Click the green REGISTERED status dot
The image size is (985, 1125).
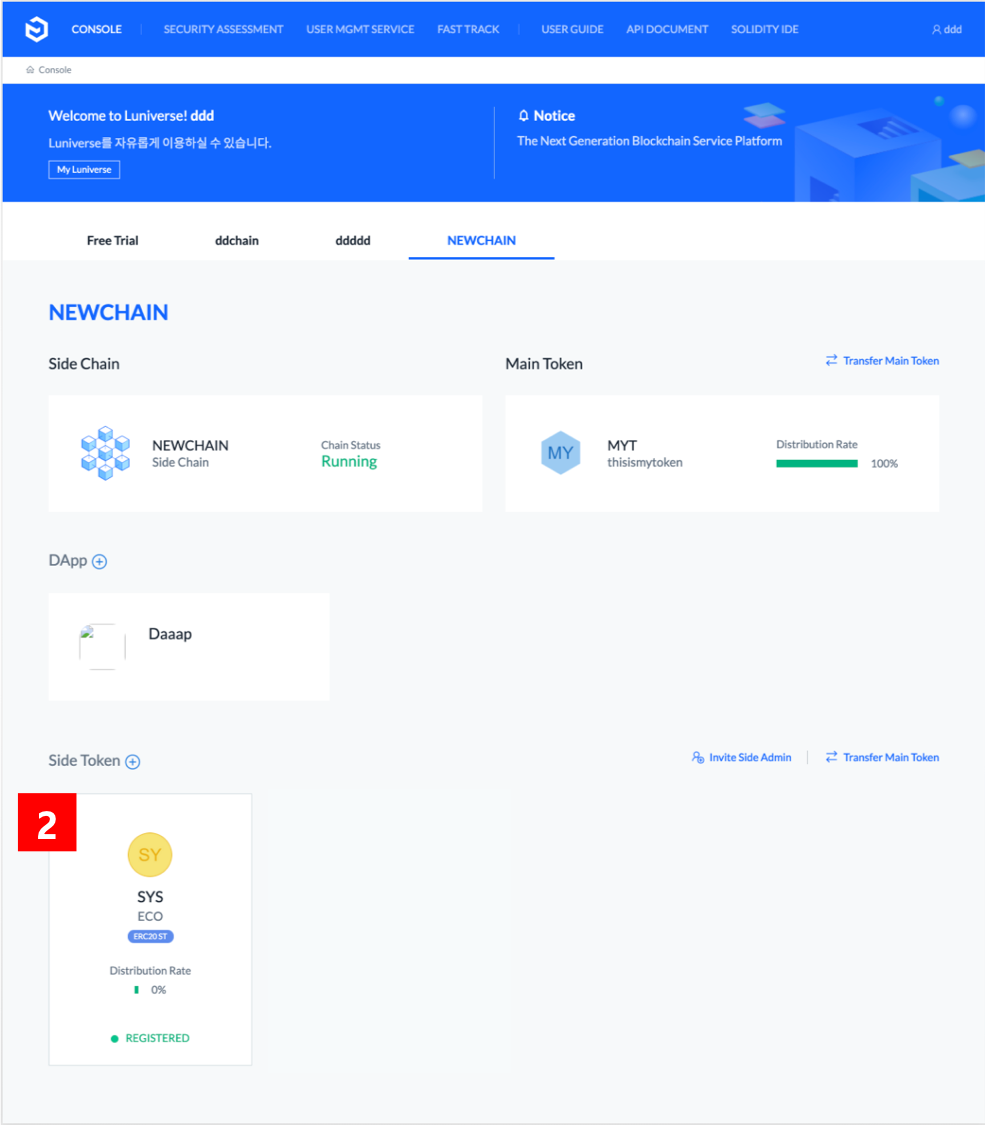(x=114, y=1039)
